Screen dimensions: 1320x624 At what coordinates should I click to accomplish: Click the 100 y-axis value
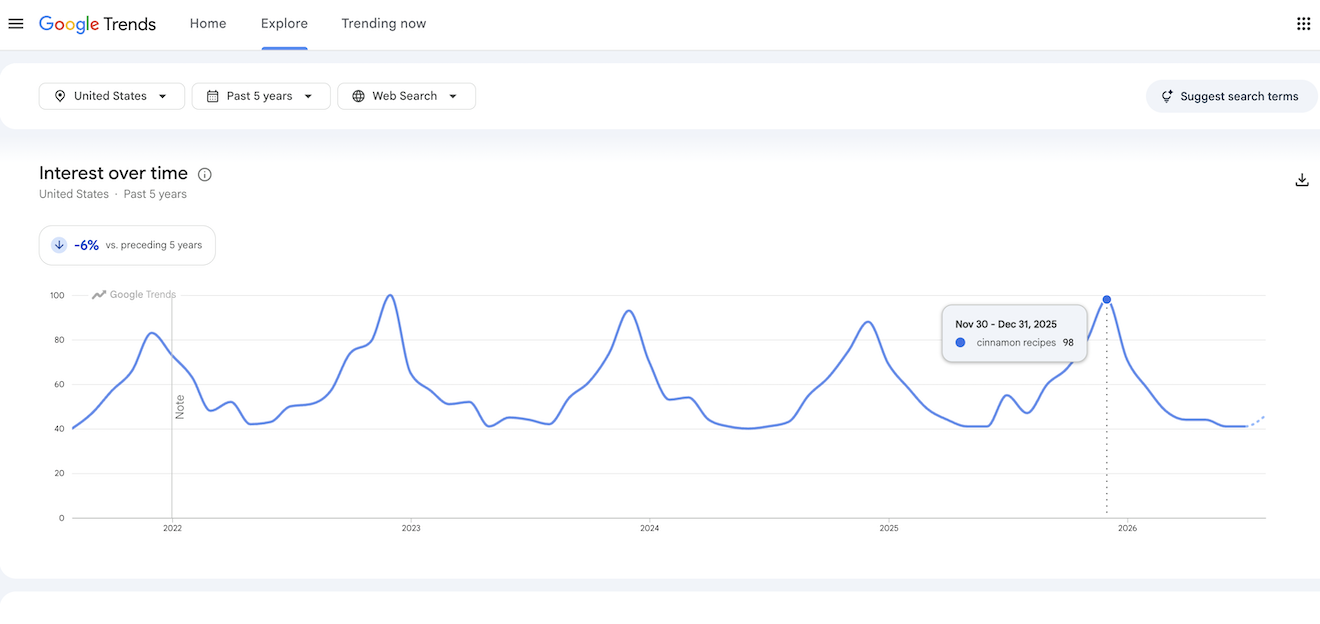[56, 295]
